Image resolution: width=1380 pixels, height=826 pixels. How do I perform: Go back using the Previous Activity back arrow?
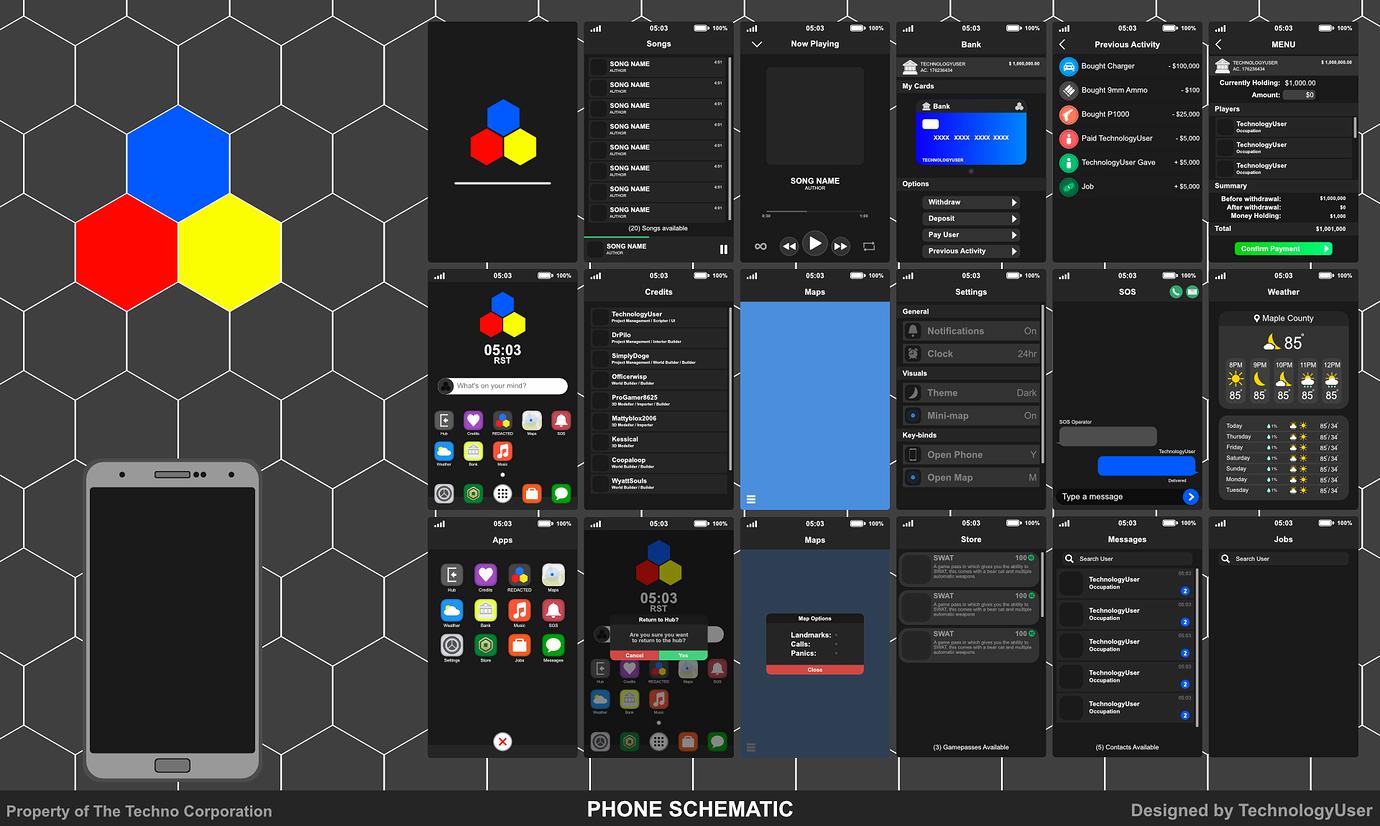coord(1063,44)
